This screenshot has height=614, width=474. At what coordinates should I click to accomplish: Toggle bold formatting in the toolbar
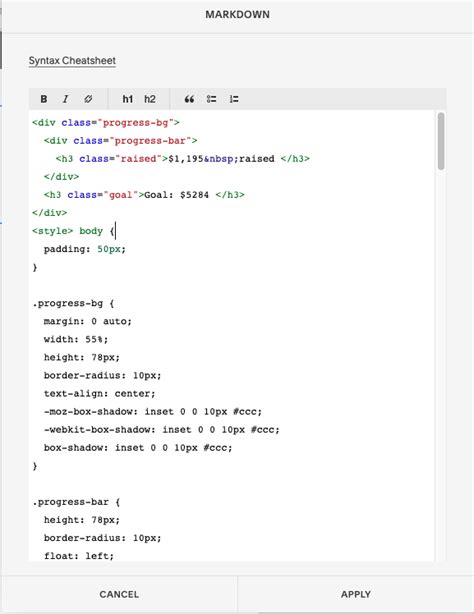(44, 99)
